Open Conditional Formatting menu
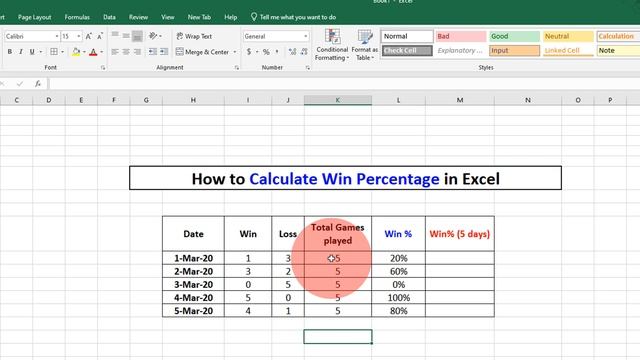The height and width of the screenshot is (360, 640). pyautogui.click(x=332, y=45)
